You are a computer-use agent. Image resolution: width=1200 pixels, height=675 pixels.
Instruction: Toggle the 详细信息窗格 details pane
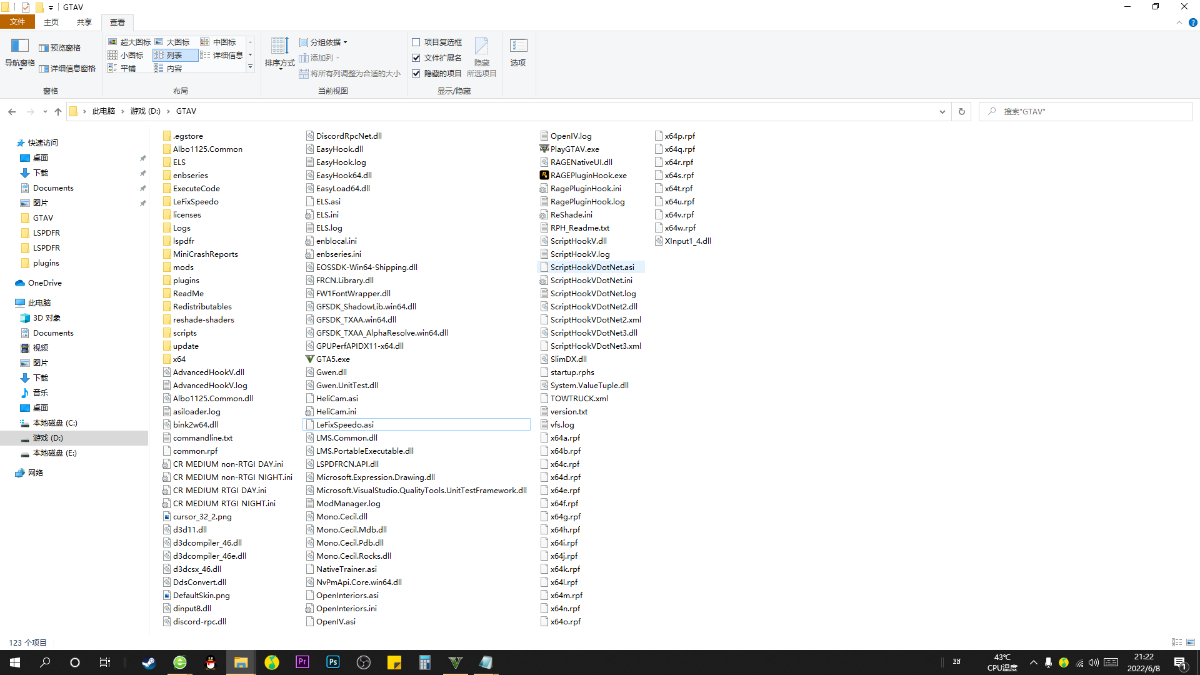point(67,68)
